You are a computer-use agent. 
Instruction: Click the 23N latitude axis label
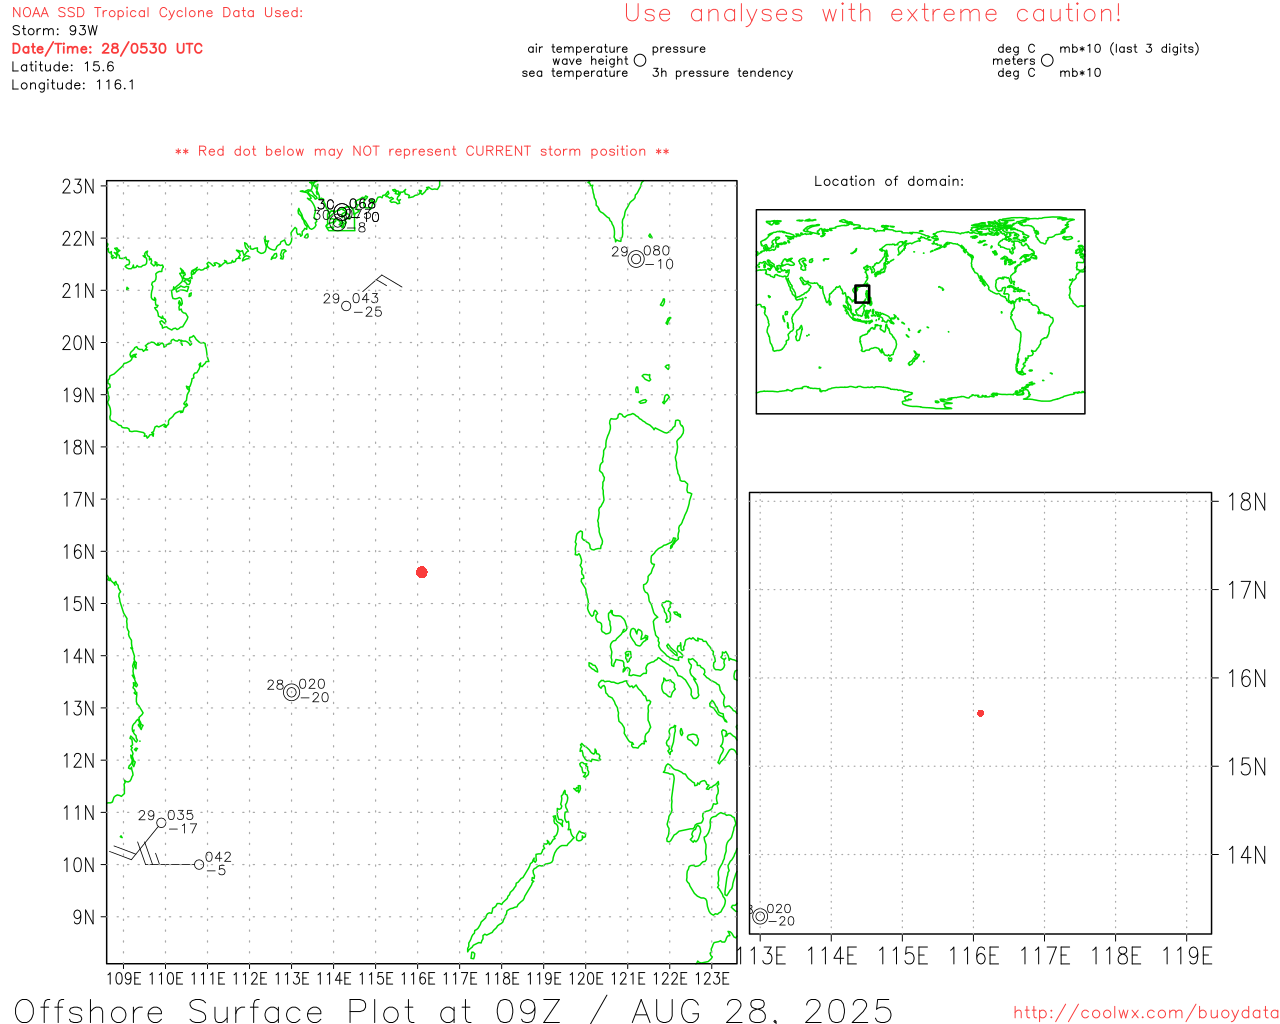(x=78, y=187)
